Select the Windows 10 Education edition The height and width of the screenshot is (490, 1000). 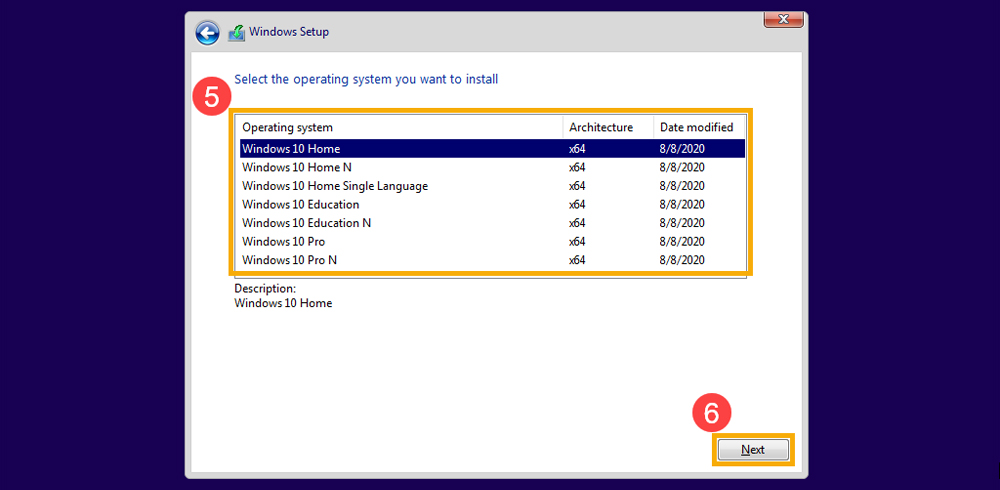pos(492,204)
